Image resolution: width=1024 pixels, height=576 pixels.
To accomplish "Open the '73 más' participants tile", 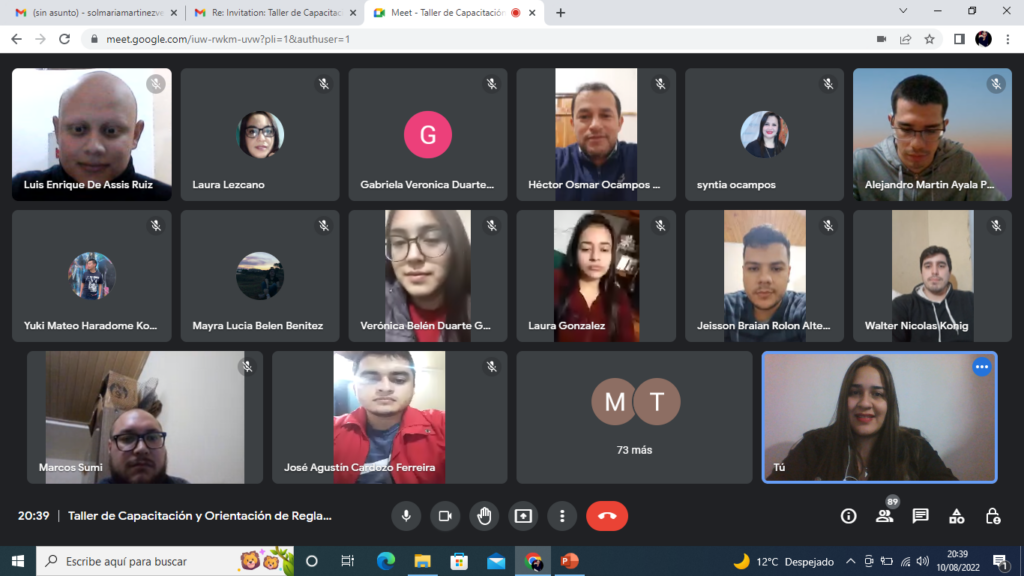I will click(634, 417).
